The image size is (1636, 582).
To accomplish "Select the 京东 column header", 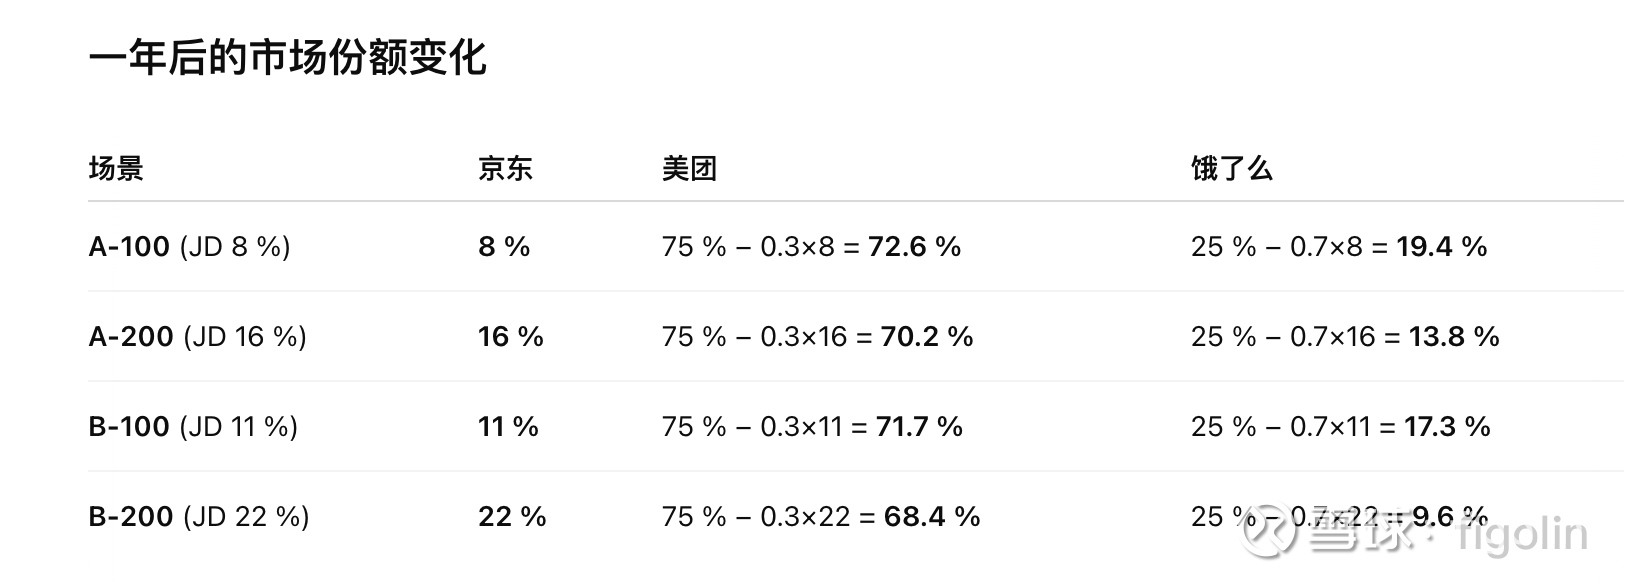I will point(505,168).
